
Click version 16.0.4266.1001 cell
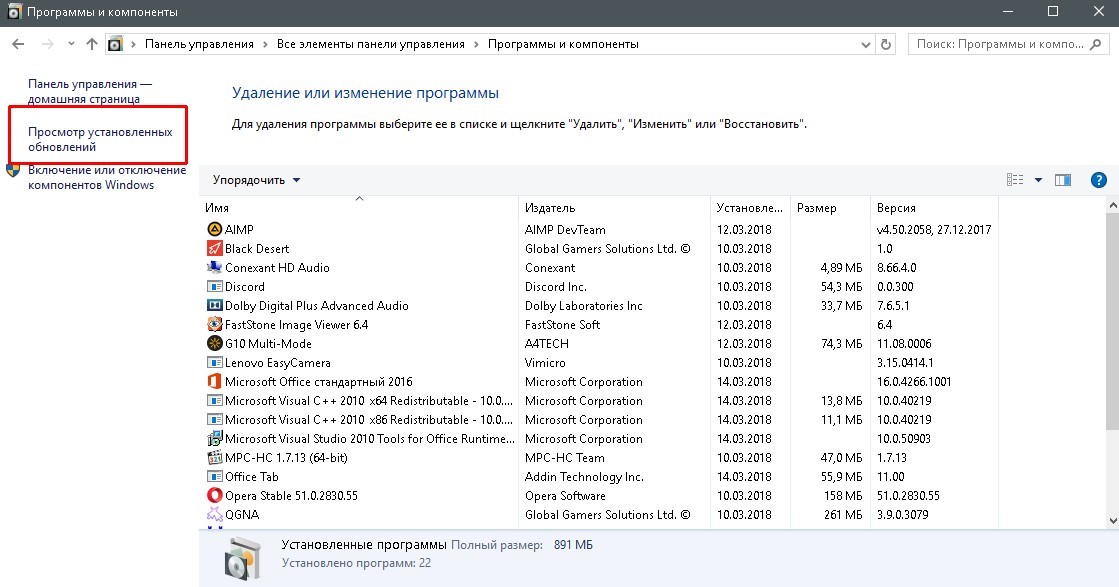(914, 382)
